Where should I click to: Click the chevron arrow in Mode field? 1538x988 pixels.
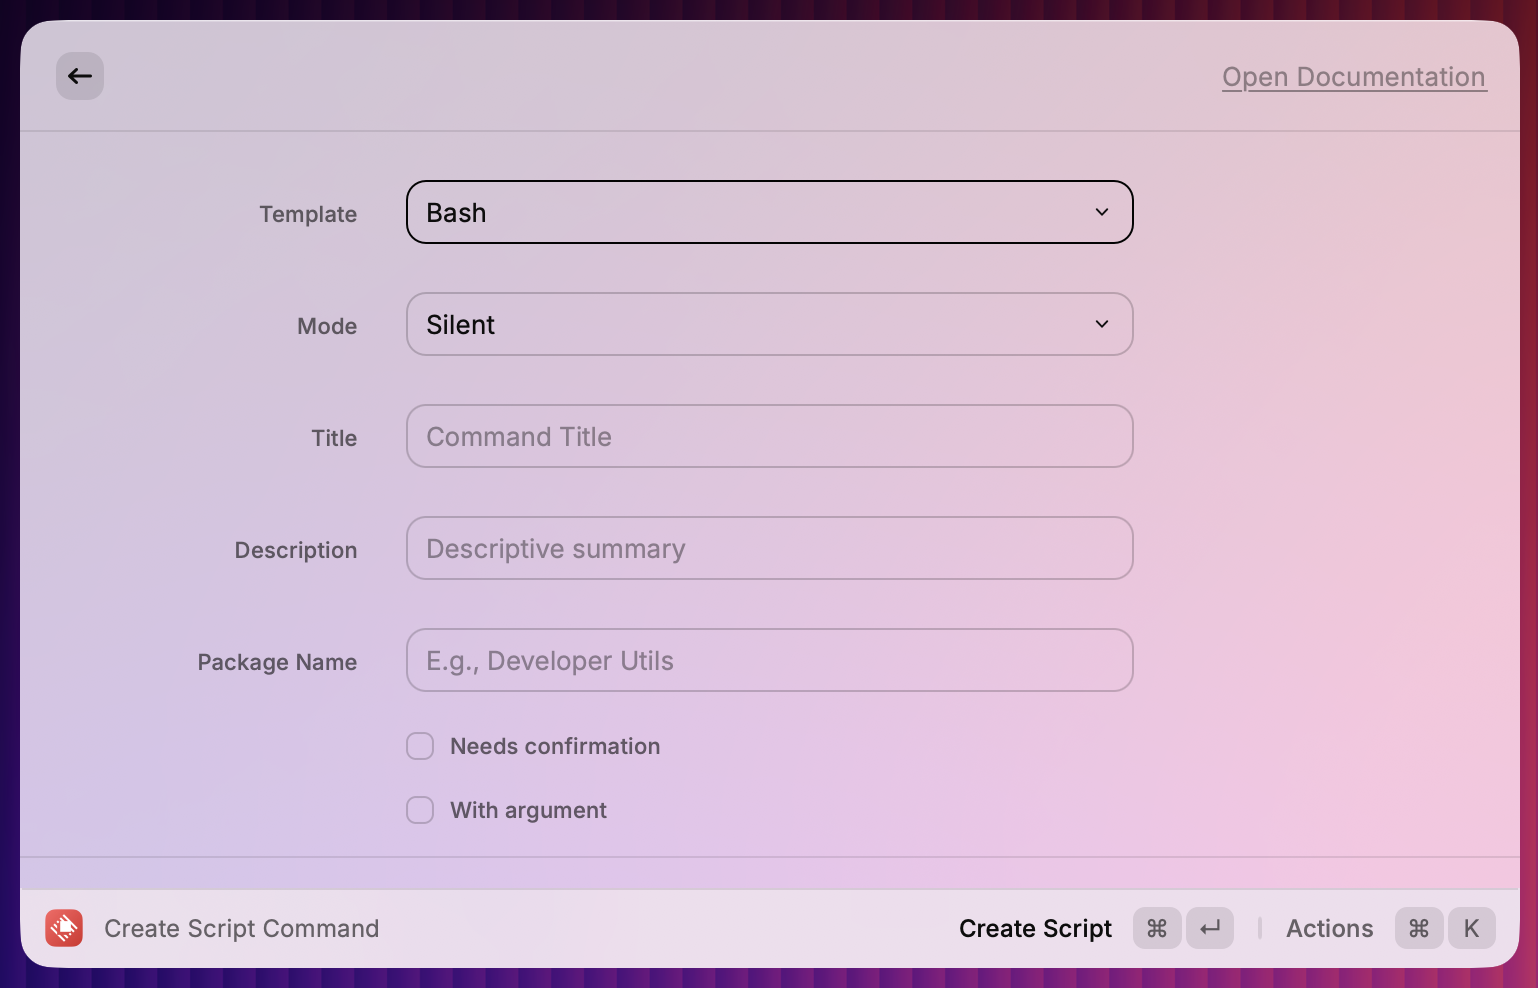(x=1102, y=324)
